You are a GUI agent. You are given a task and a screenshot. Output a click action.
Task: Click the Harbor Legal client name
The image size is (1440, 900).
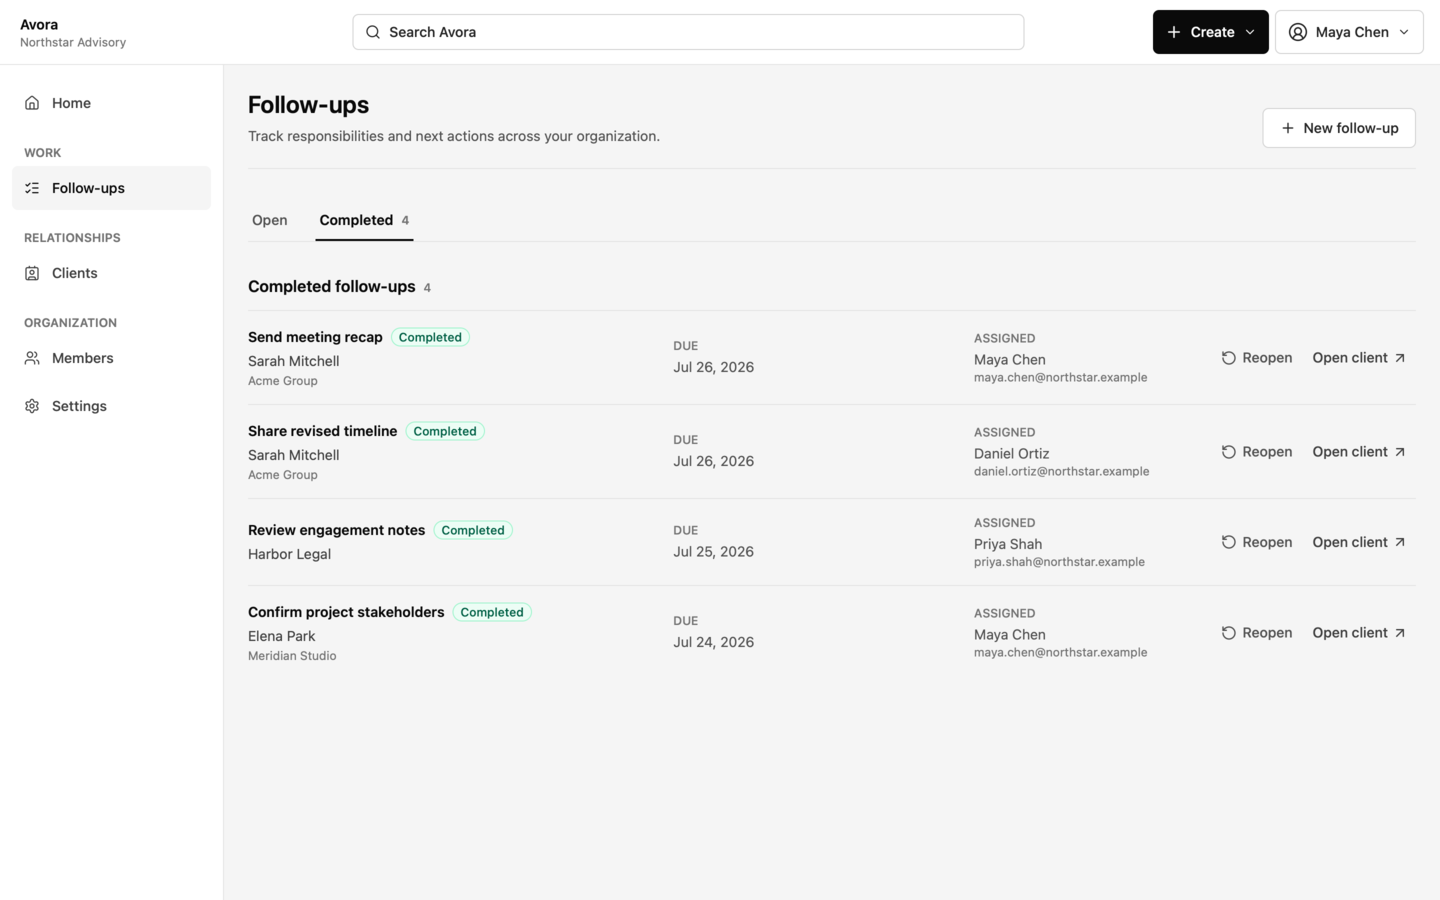click(x=289, y=554)
